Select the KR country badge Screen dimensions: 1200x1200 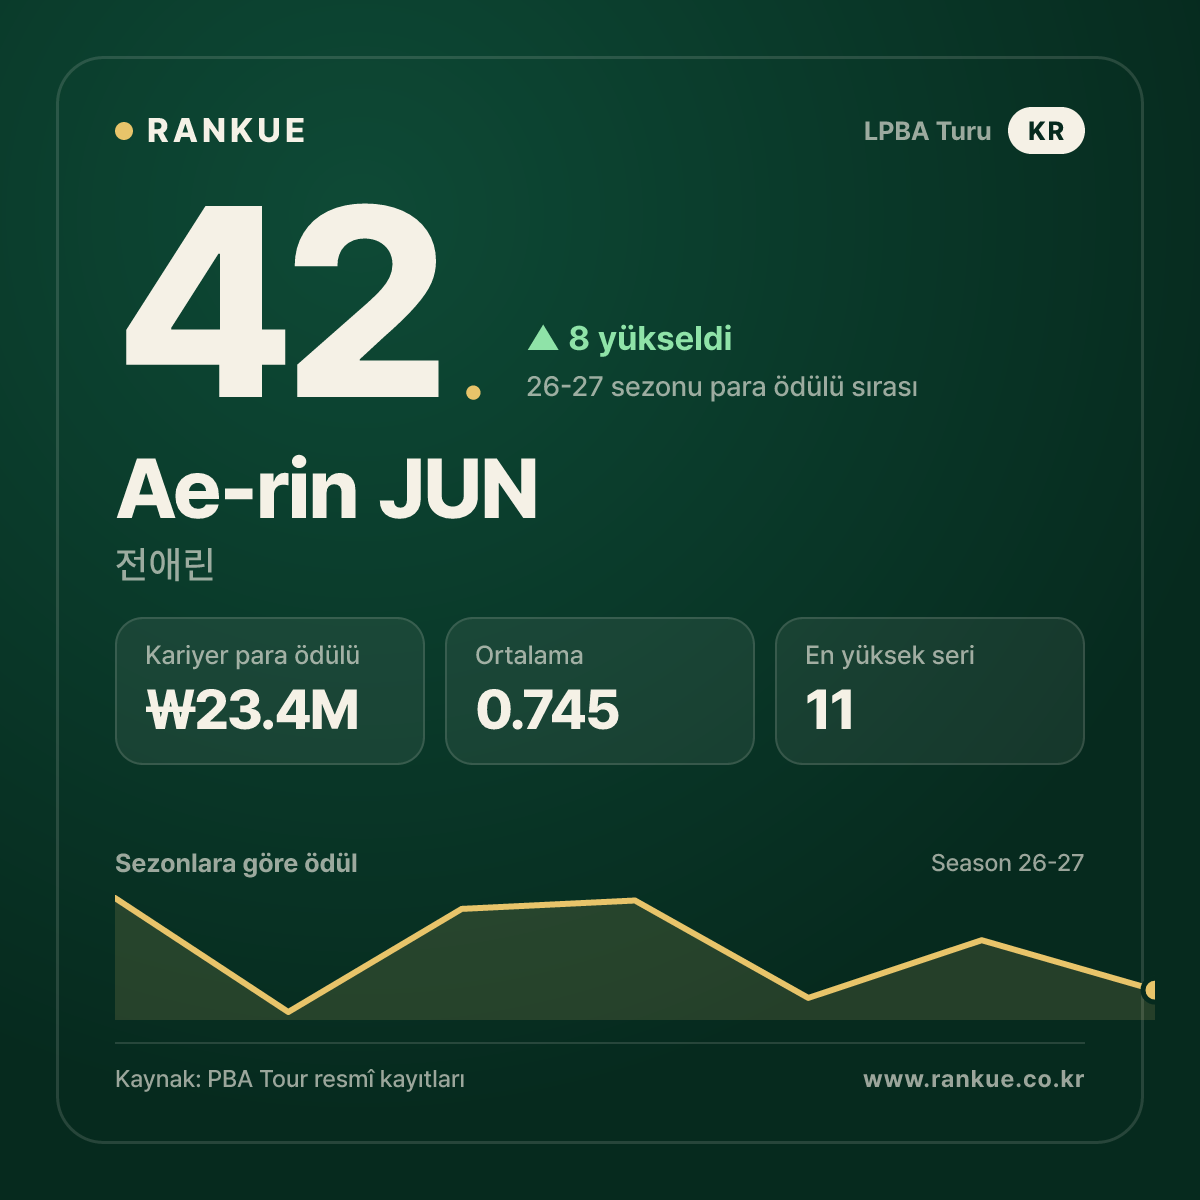pyautogui.click(x=1046, y=131)
